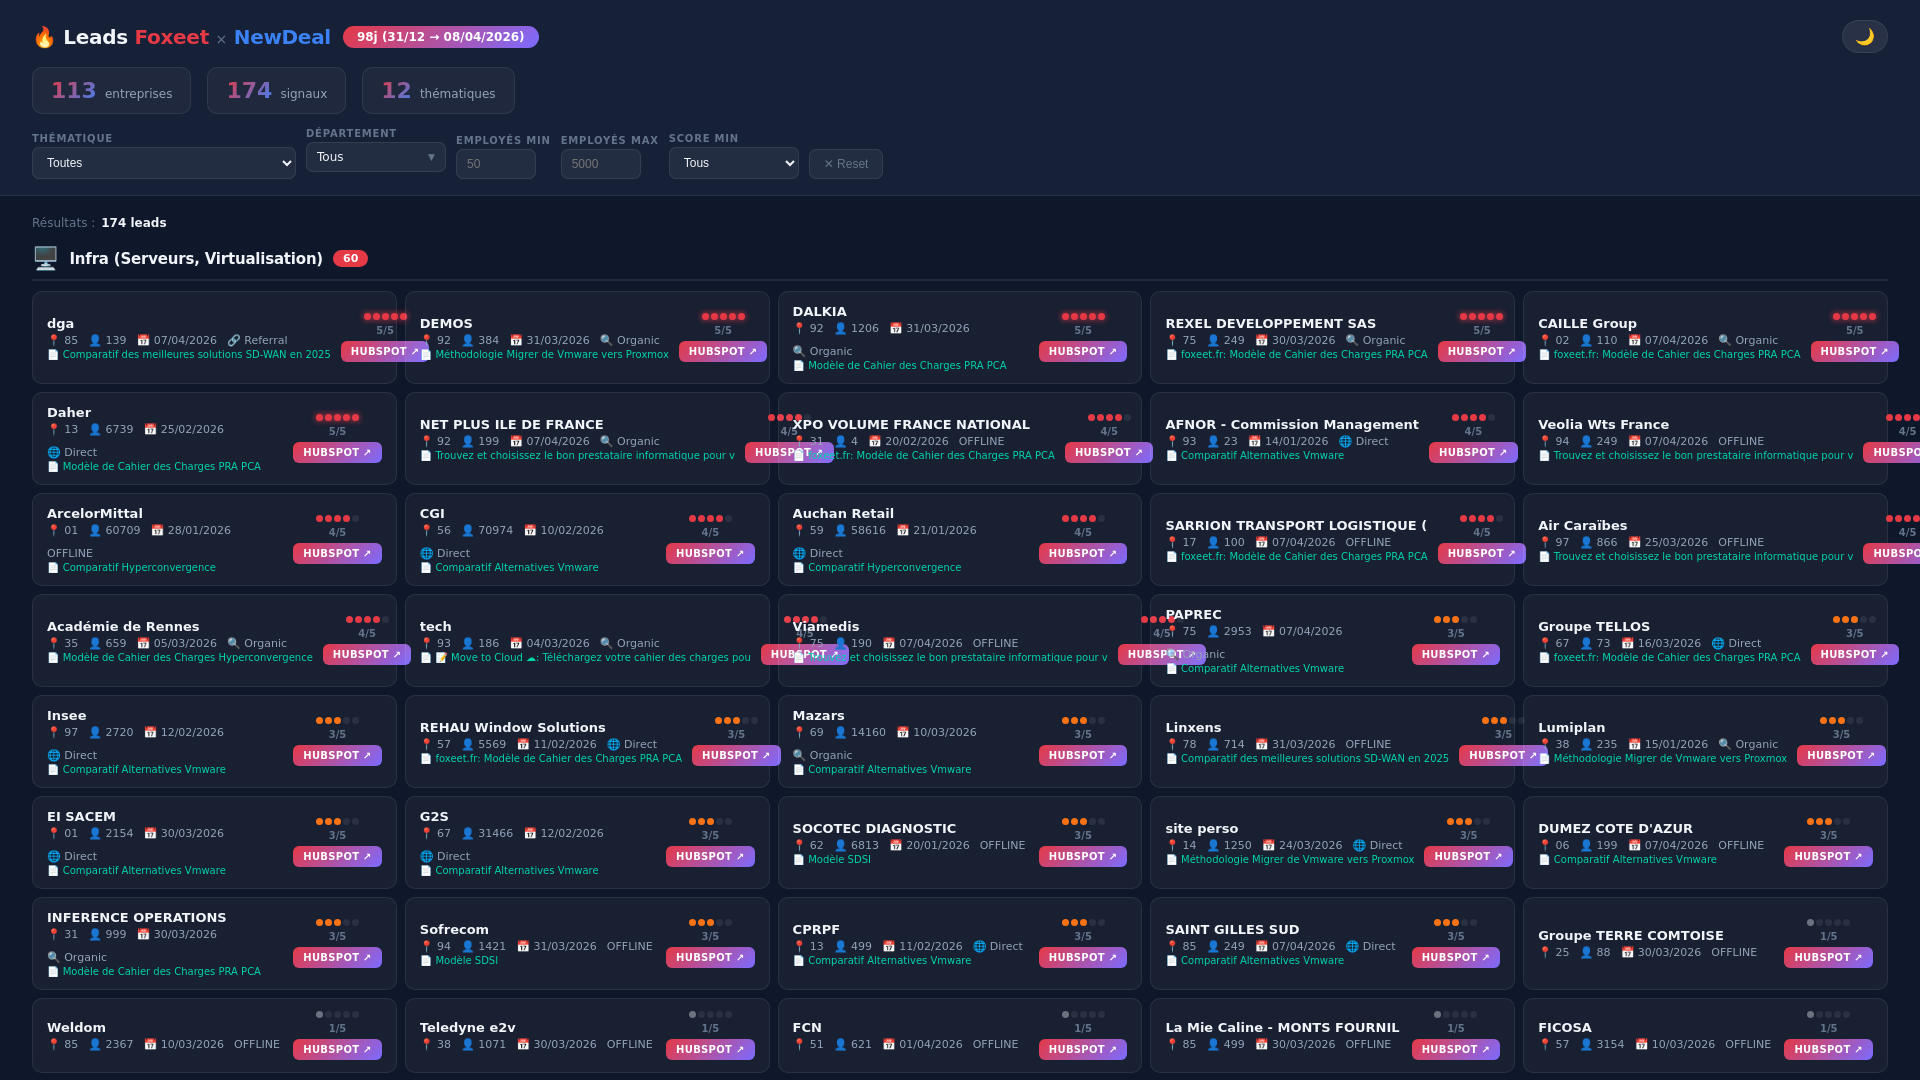
Task: Open HubSpot for EI SACEM
Action: [x=337, y=857]
